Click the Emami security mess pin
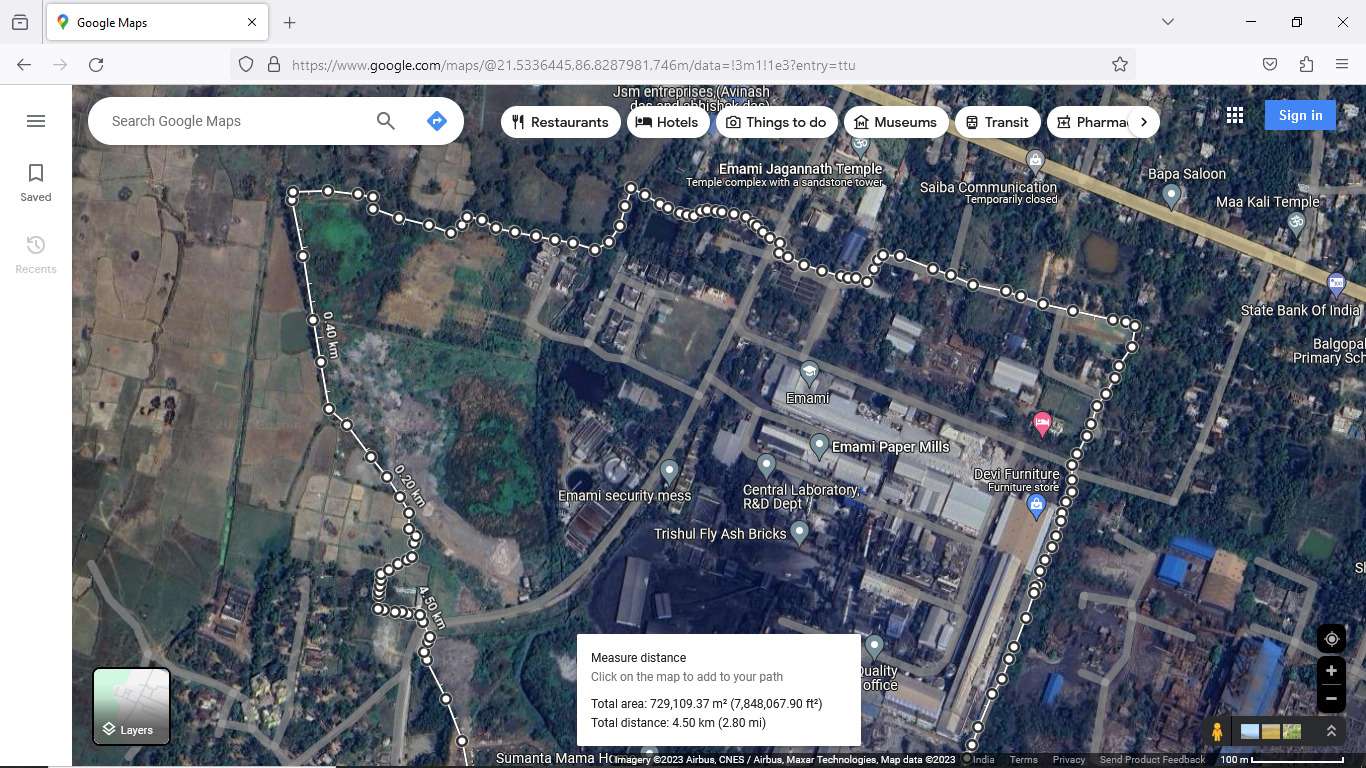1366x768 pixels. coord(669,472)
